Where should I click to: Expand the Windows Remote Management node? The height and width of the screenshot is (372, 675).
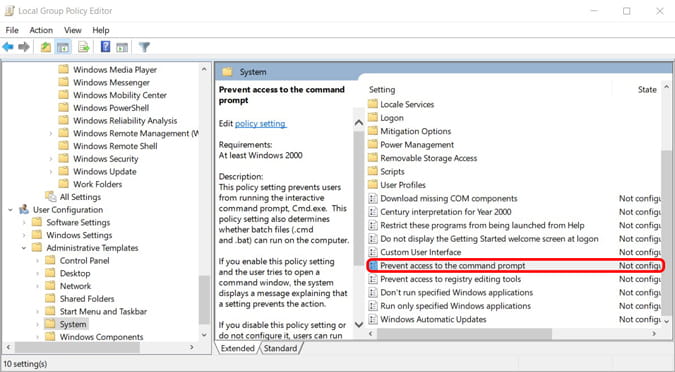51,133
